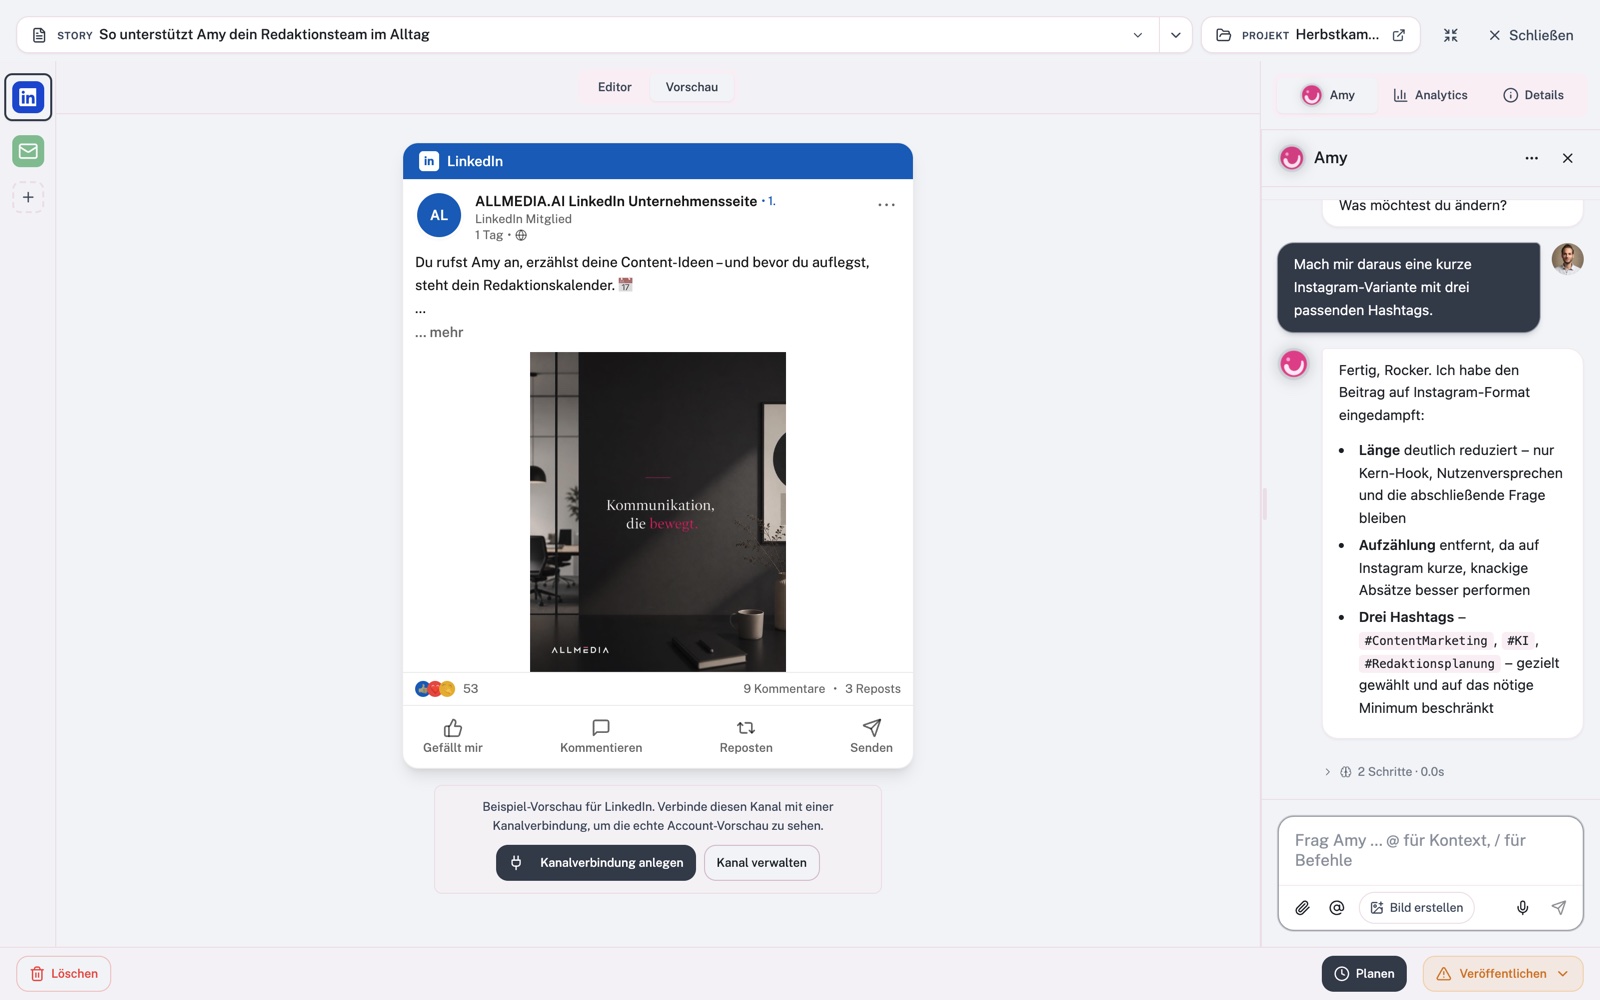
Task: Open the story title dropdown
Action: click(1137, 35)
